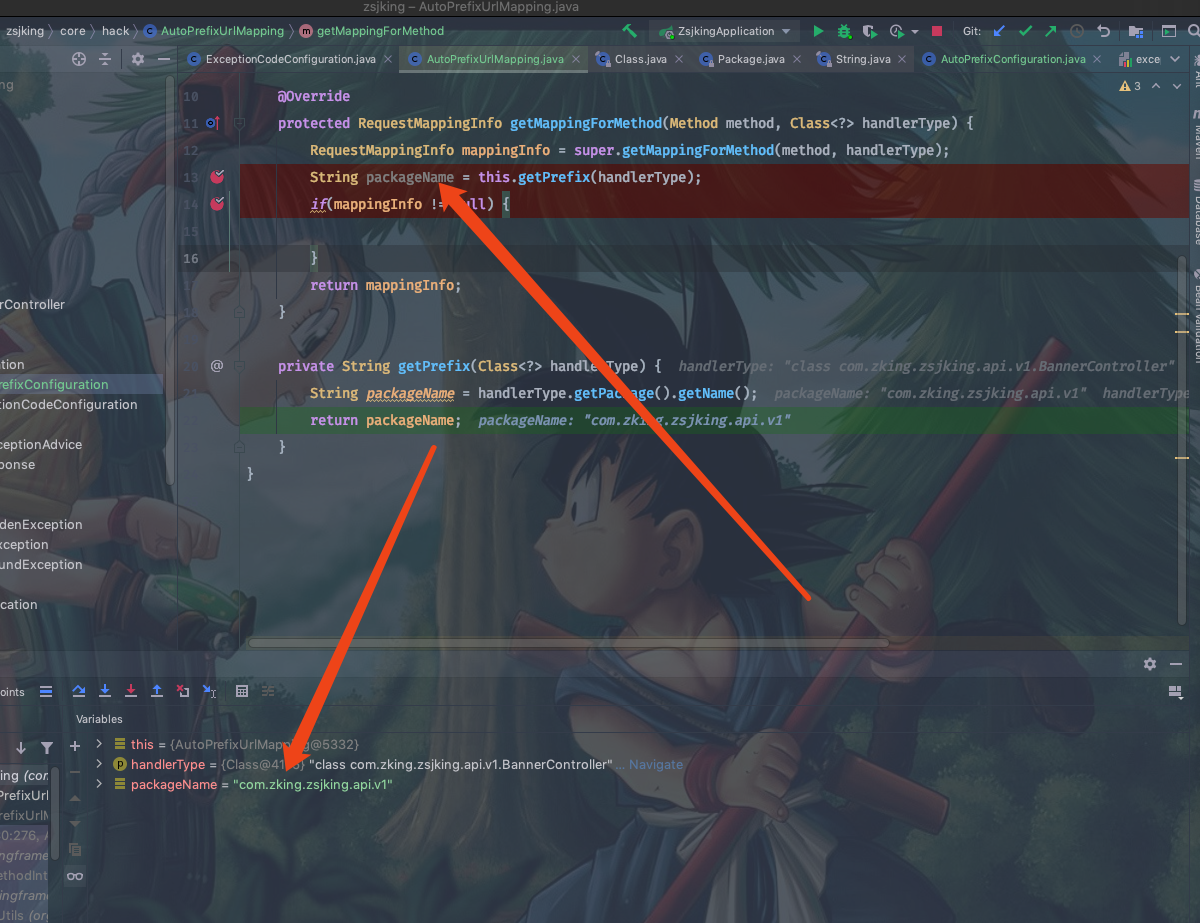Switch to ExceptionCodeConfiguration.java tab
The width and height of the screenshot is (1200, 923).
pyautogui.click(x=290, y=59)
